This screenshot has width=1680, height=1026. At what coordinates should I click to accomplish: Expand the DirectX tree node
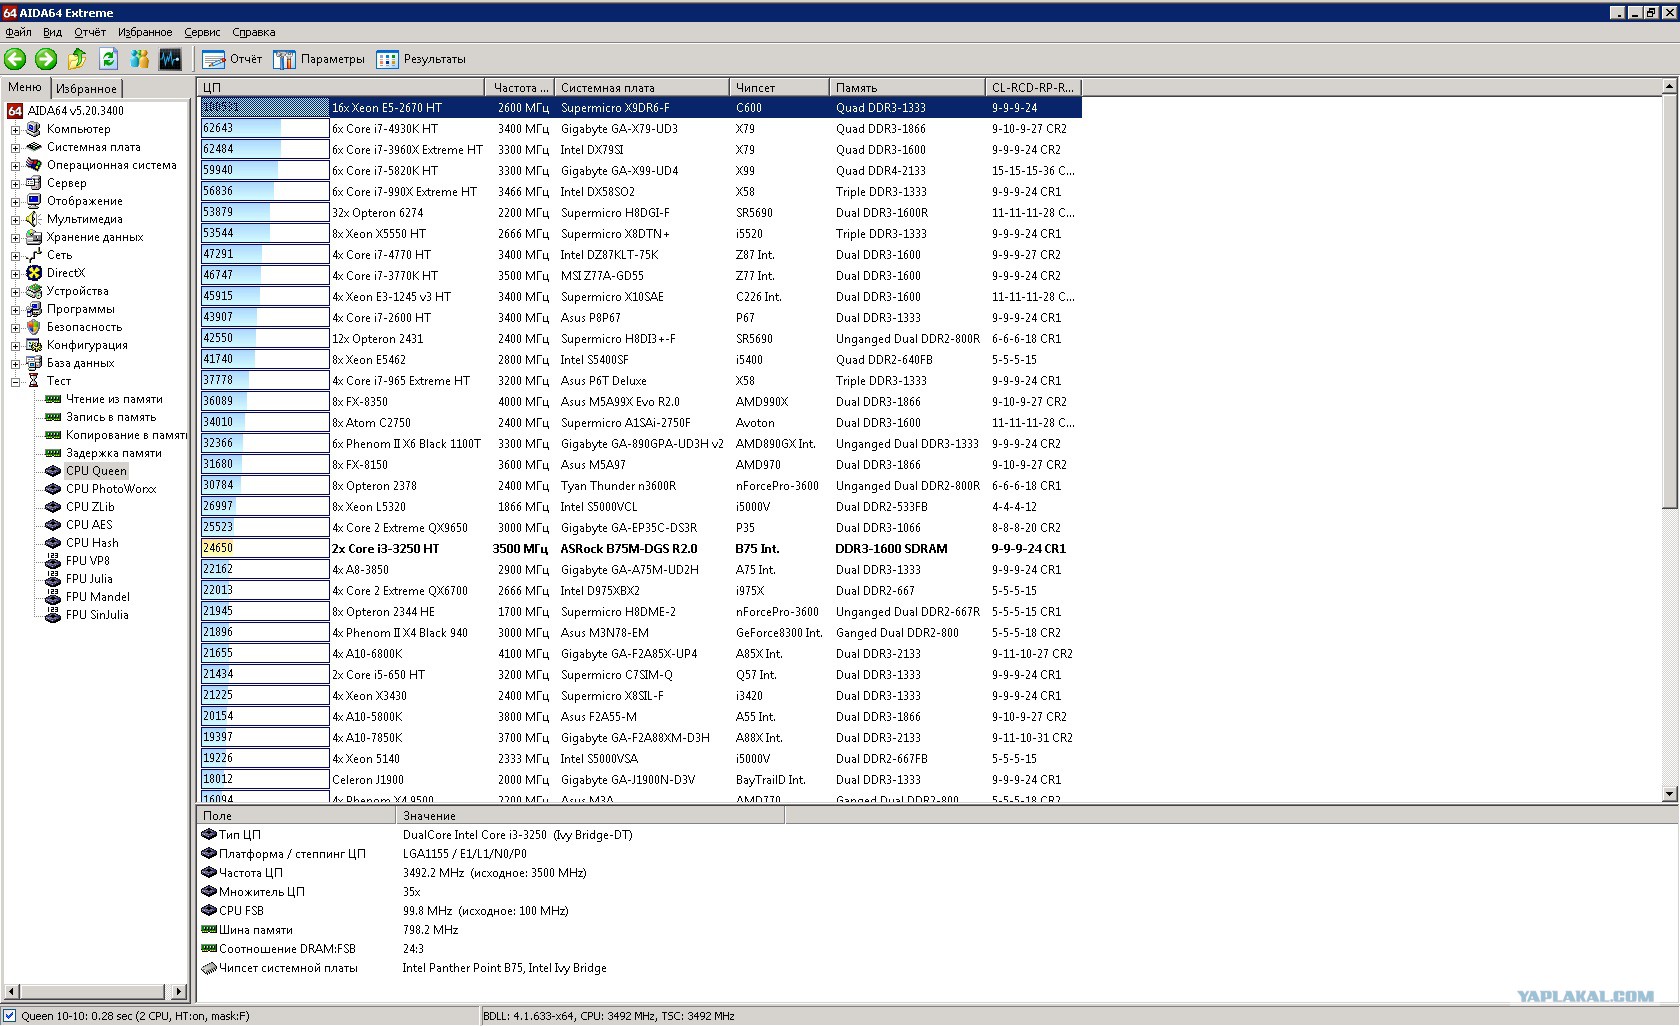tap(15, 273)
